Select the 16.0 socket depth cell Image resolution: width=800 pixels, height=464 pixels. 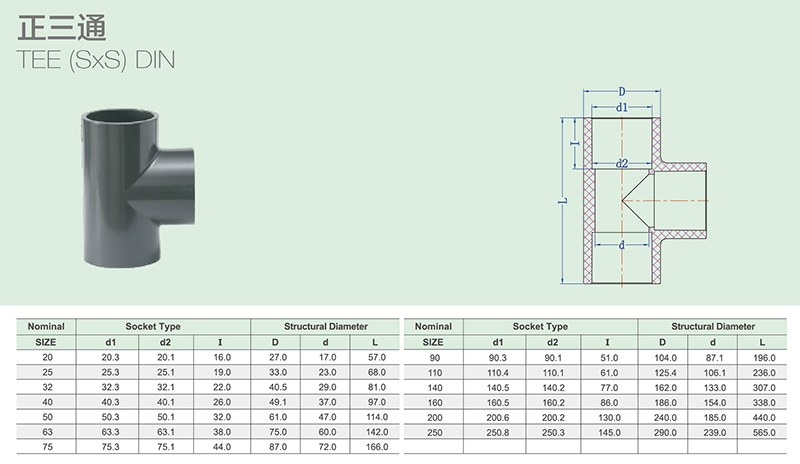(222, 356)
